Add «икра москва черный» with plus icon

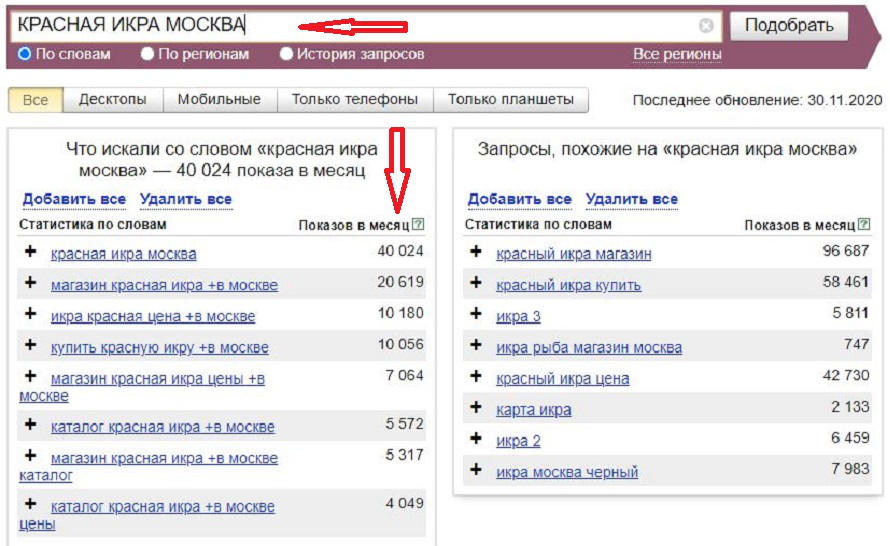tap(476, 470)
